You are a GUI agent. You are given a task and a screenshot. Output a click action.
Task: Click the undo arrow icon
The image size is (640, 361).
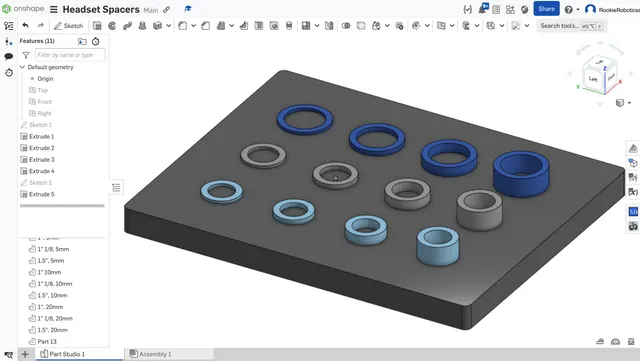[25, 26]
